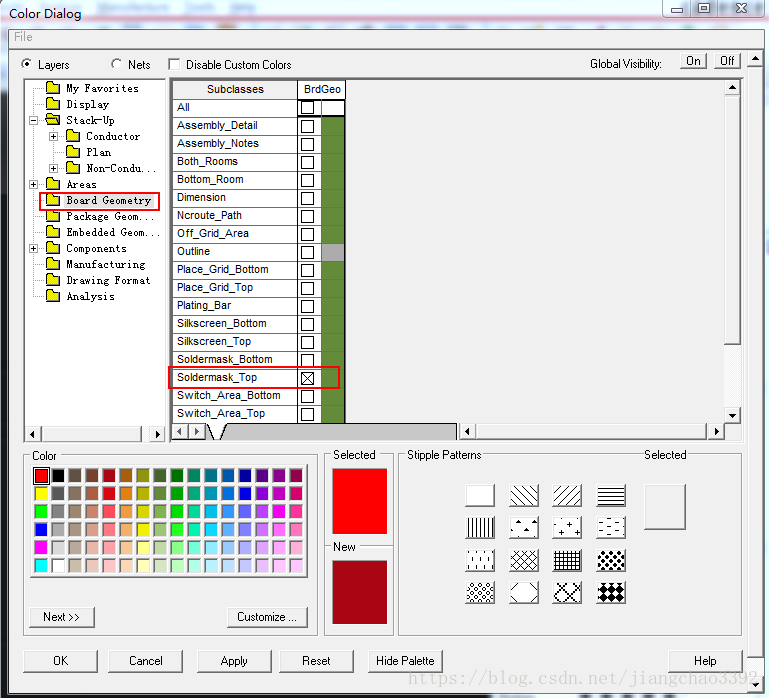Select the square grid stipple pattern
Screen dimensions: 769x698
[x=567, y=560]
